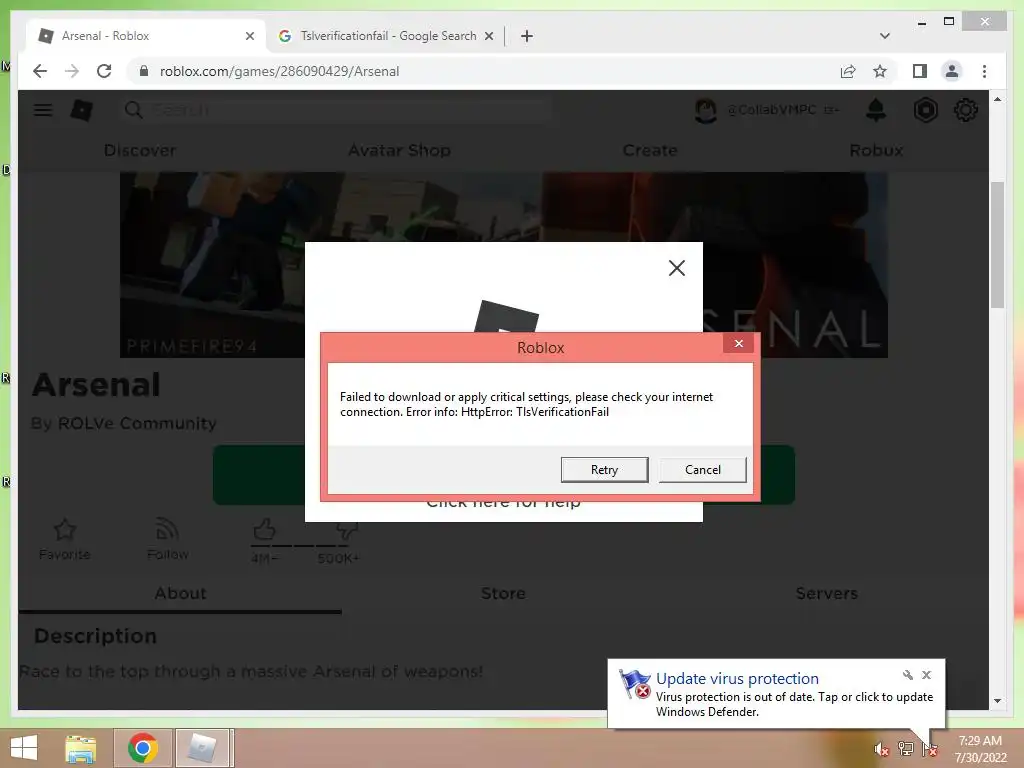Focus the address bar URL
Viewport: 1024px width, 768px height.
280,71
